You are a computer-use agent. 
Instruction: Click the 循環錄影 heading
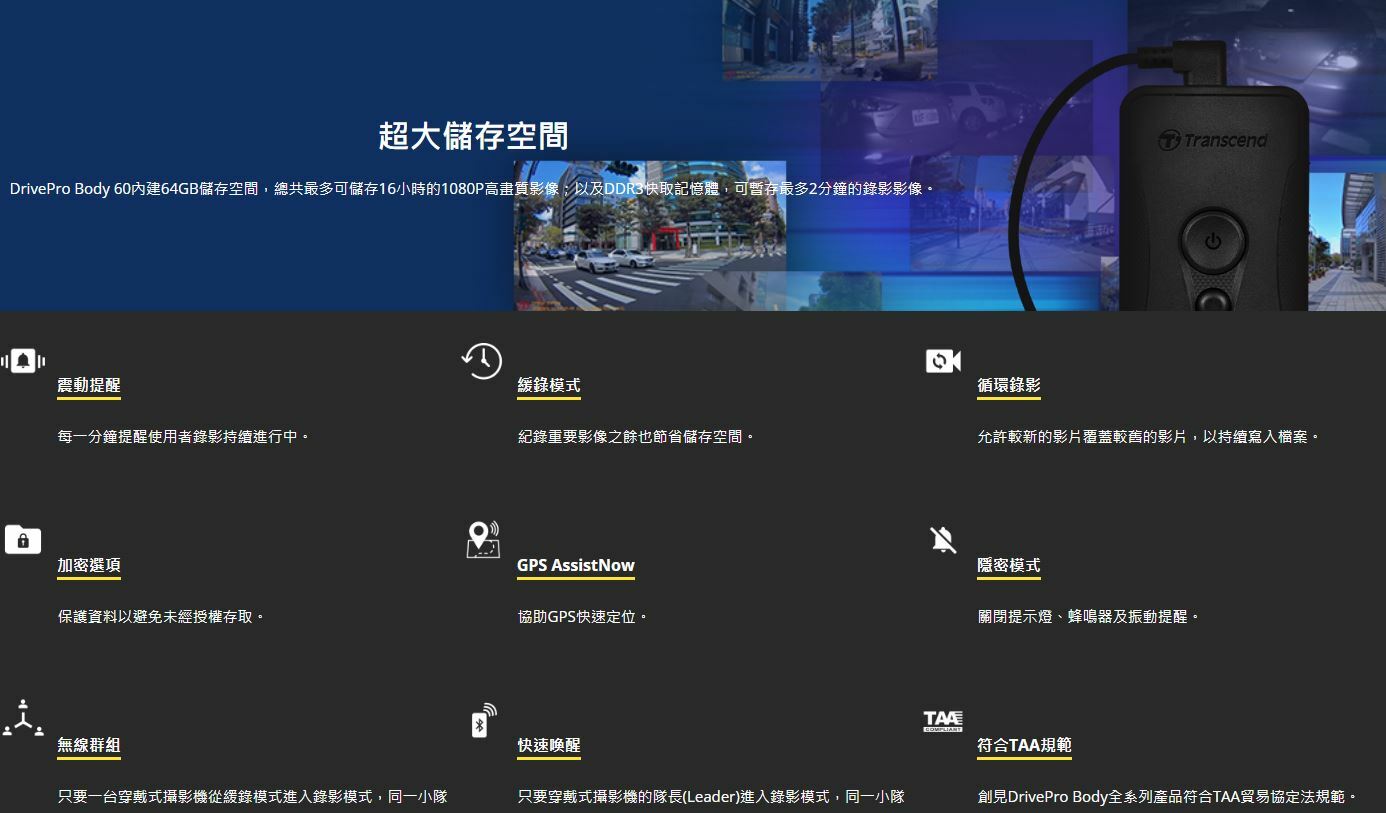(x=1009, y=385)
